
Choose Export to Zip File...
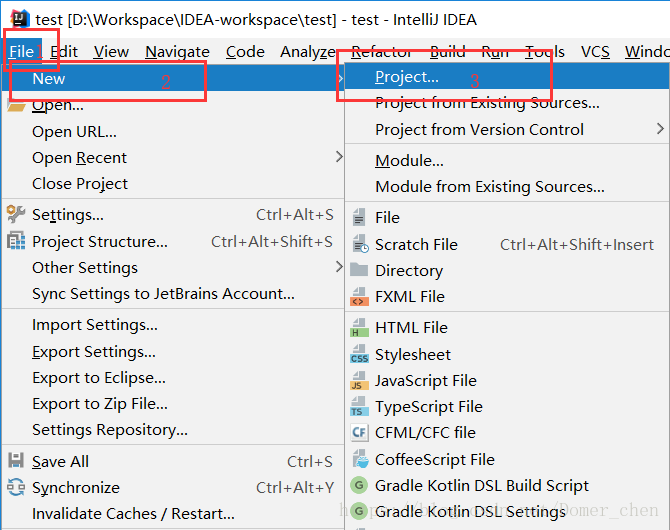(173, 404)
